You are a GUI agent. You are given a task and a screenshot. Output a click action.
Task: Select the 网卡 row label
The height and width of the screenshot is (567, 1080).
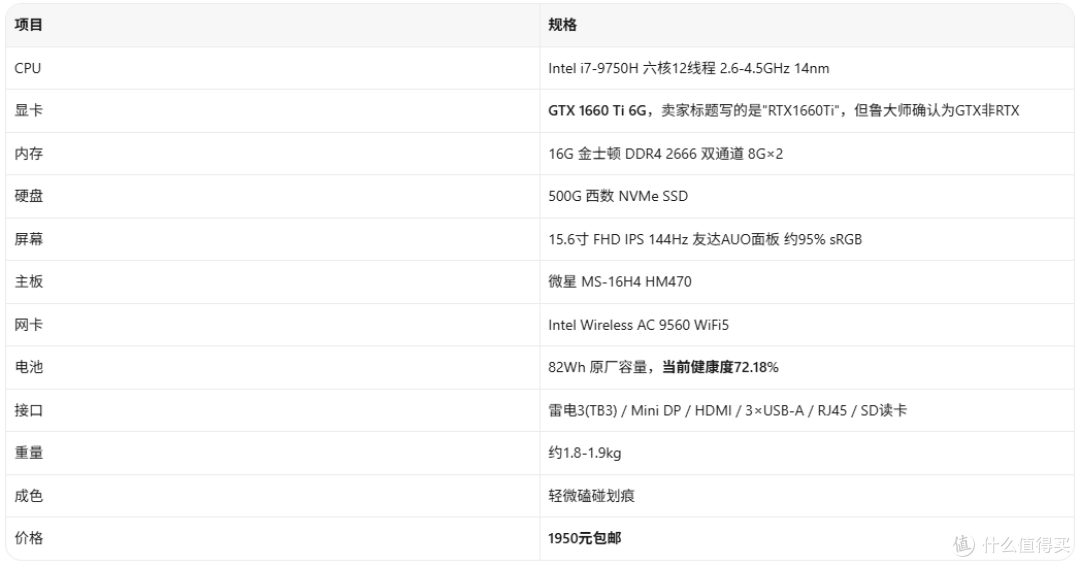coord(28,324)
